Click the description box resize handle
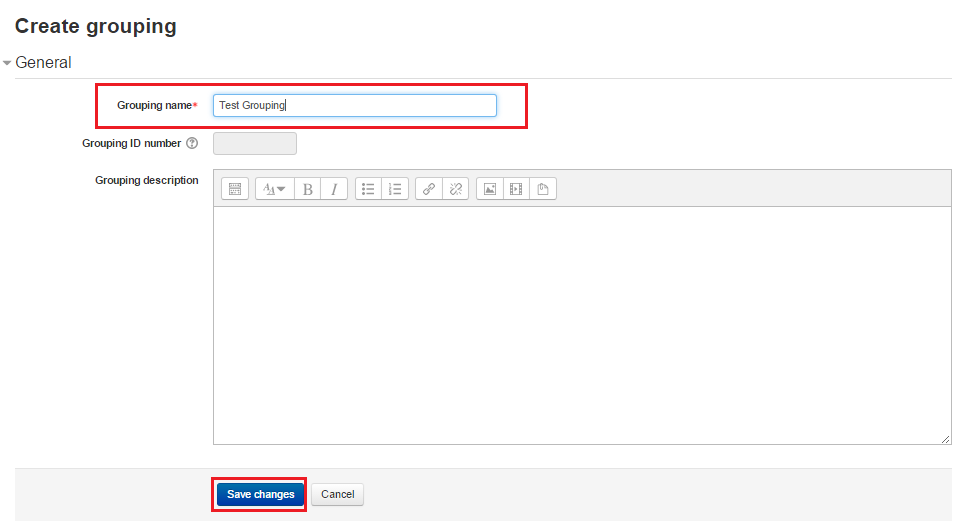 tap(945, 439)
